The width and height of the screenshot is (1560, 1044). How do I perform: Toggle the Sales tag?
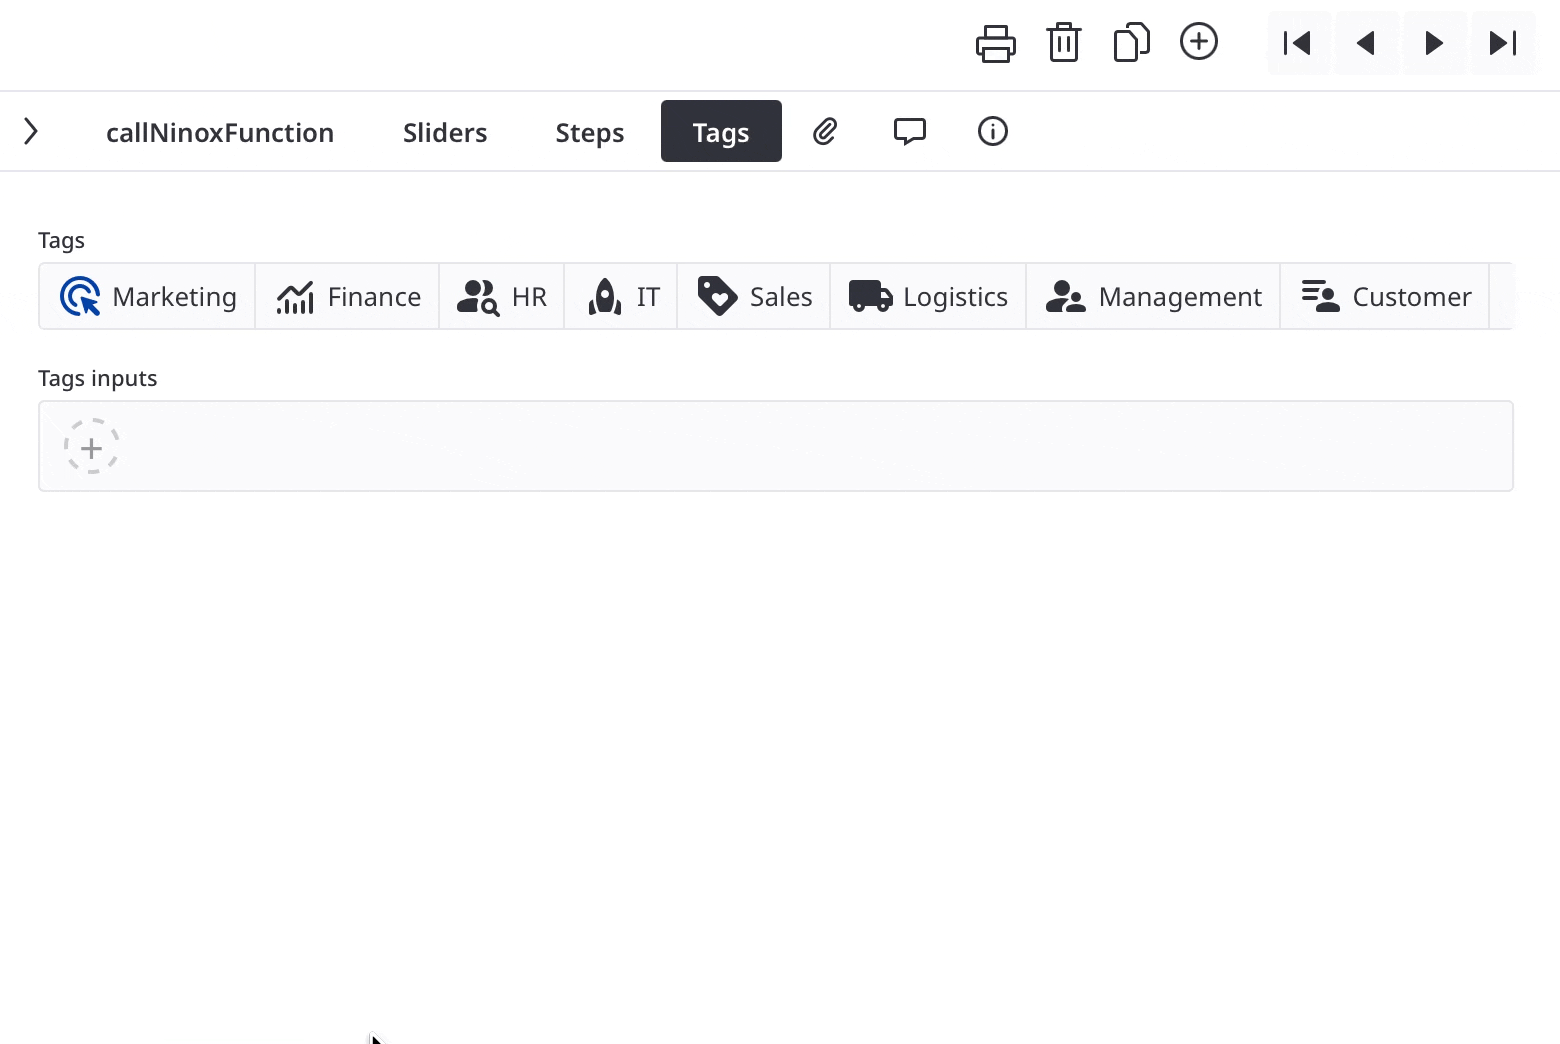click(754, 296)
